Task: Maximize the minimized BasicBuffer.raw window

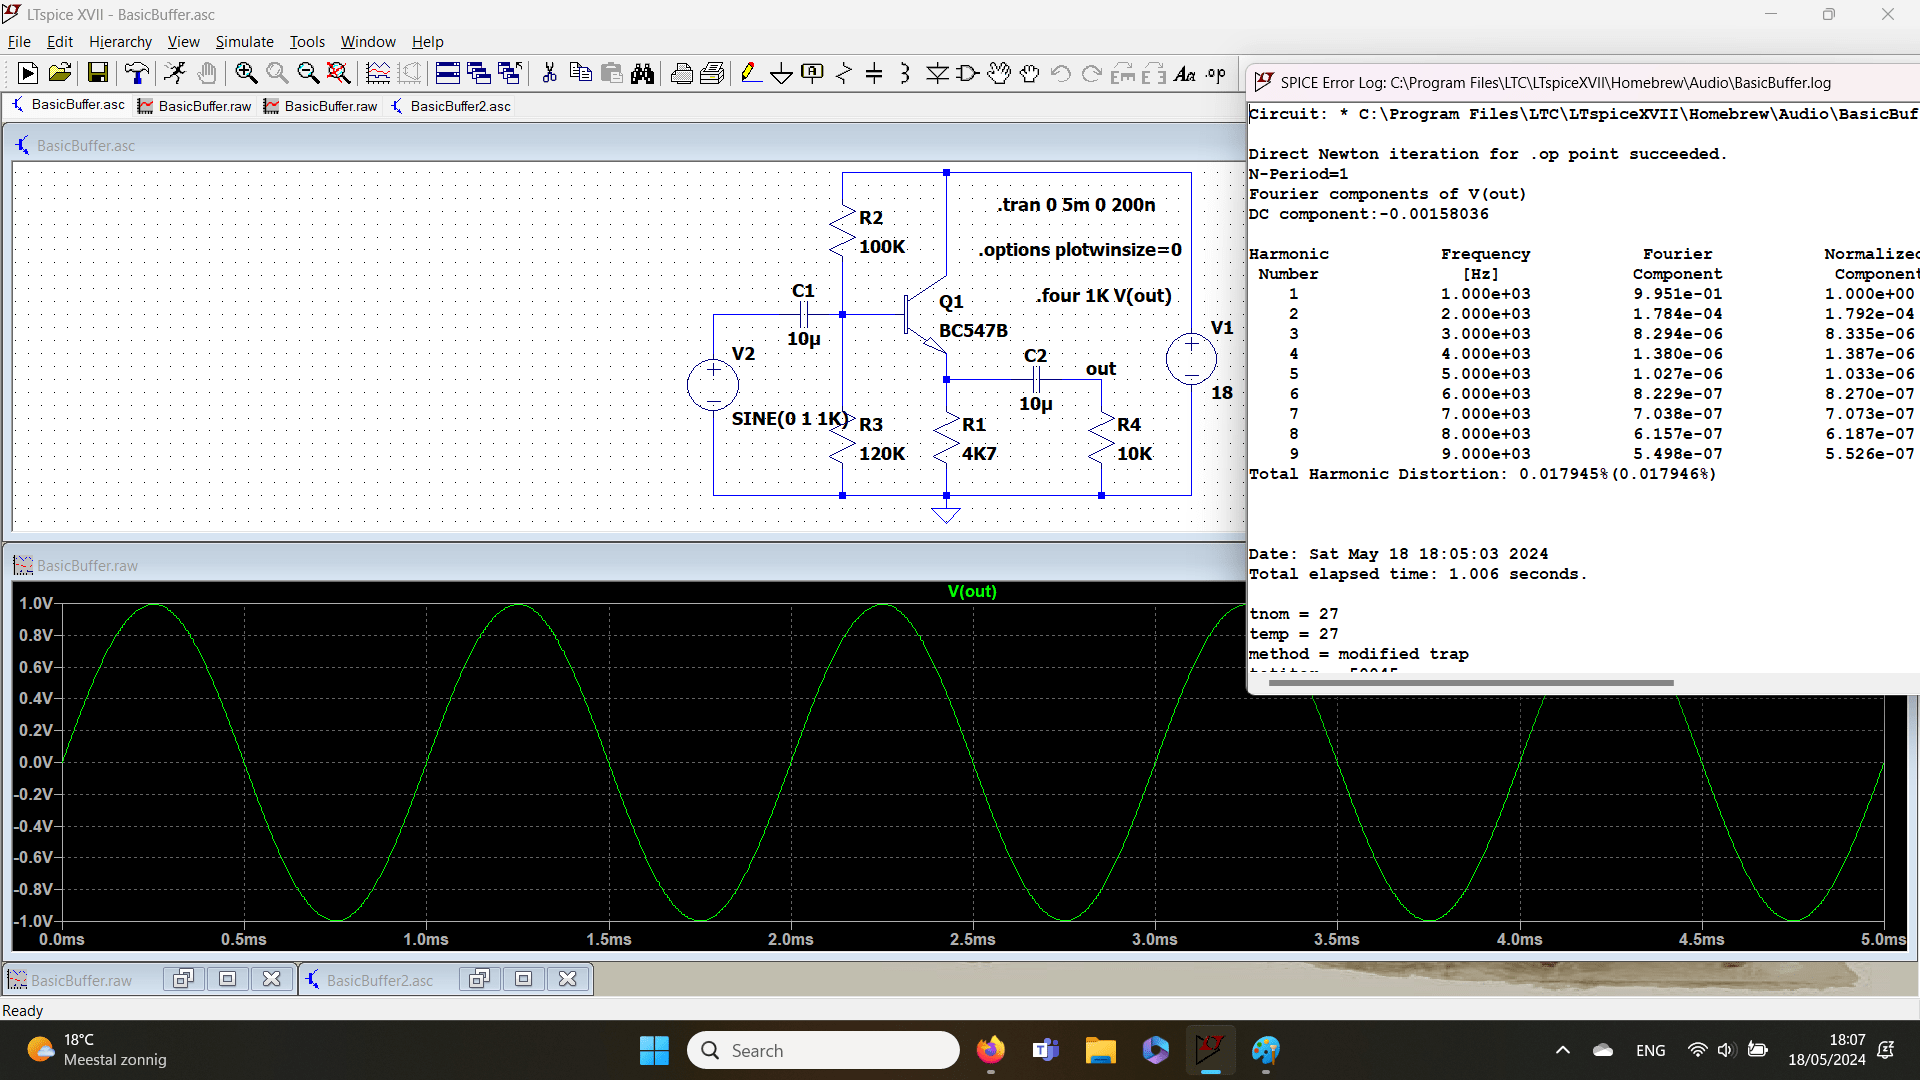Action: [x=227, y=979]
